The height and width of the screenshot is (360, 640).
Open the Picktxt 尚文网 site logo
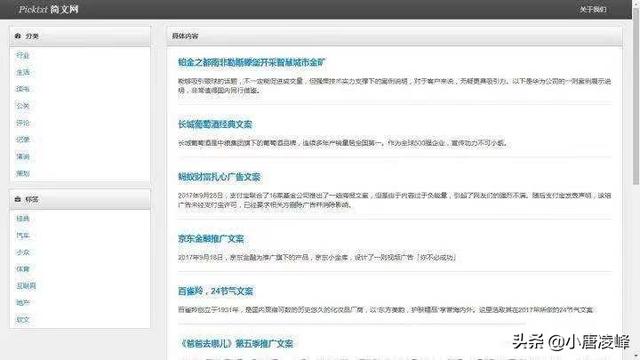(x=49, y=9)
